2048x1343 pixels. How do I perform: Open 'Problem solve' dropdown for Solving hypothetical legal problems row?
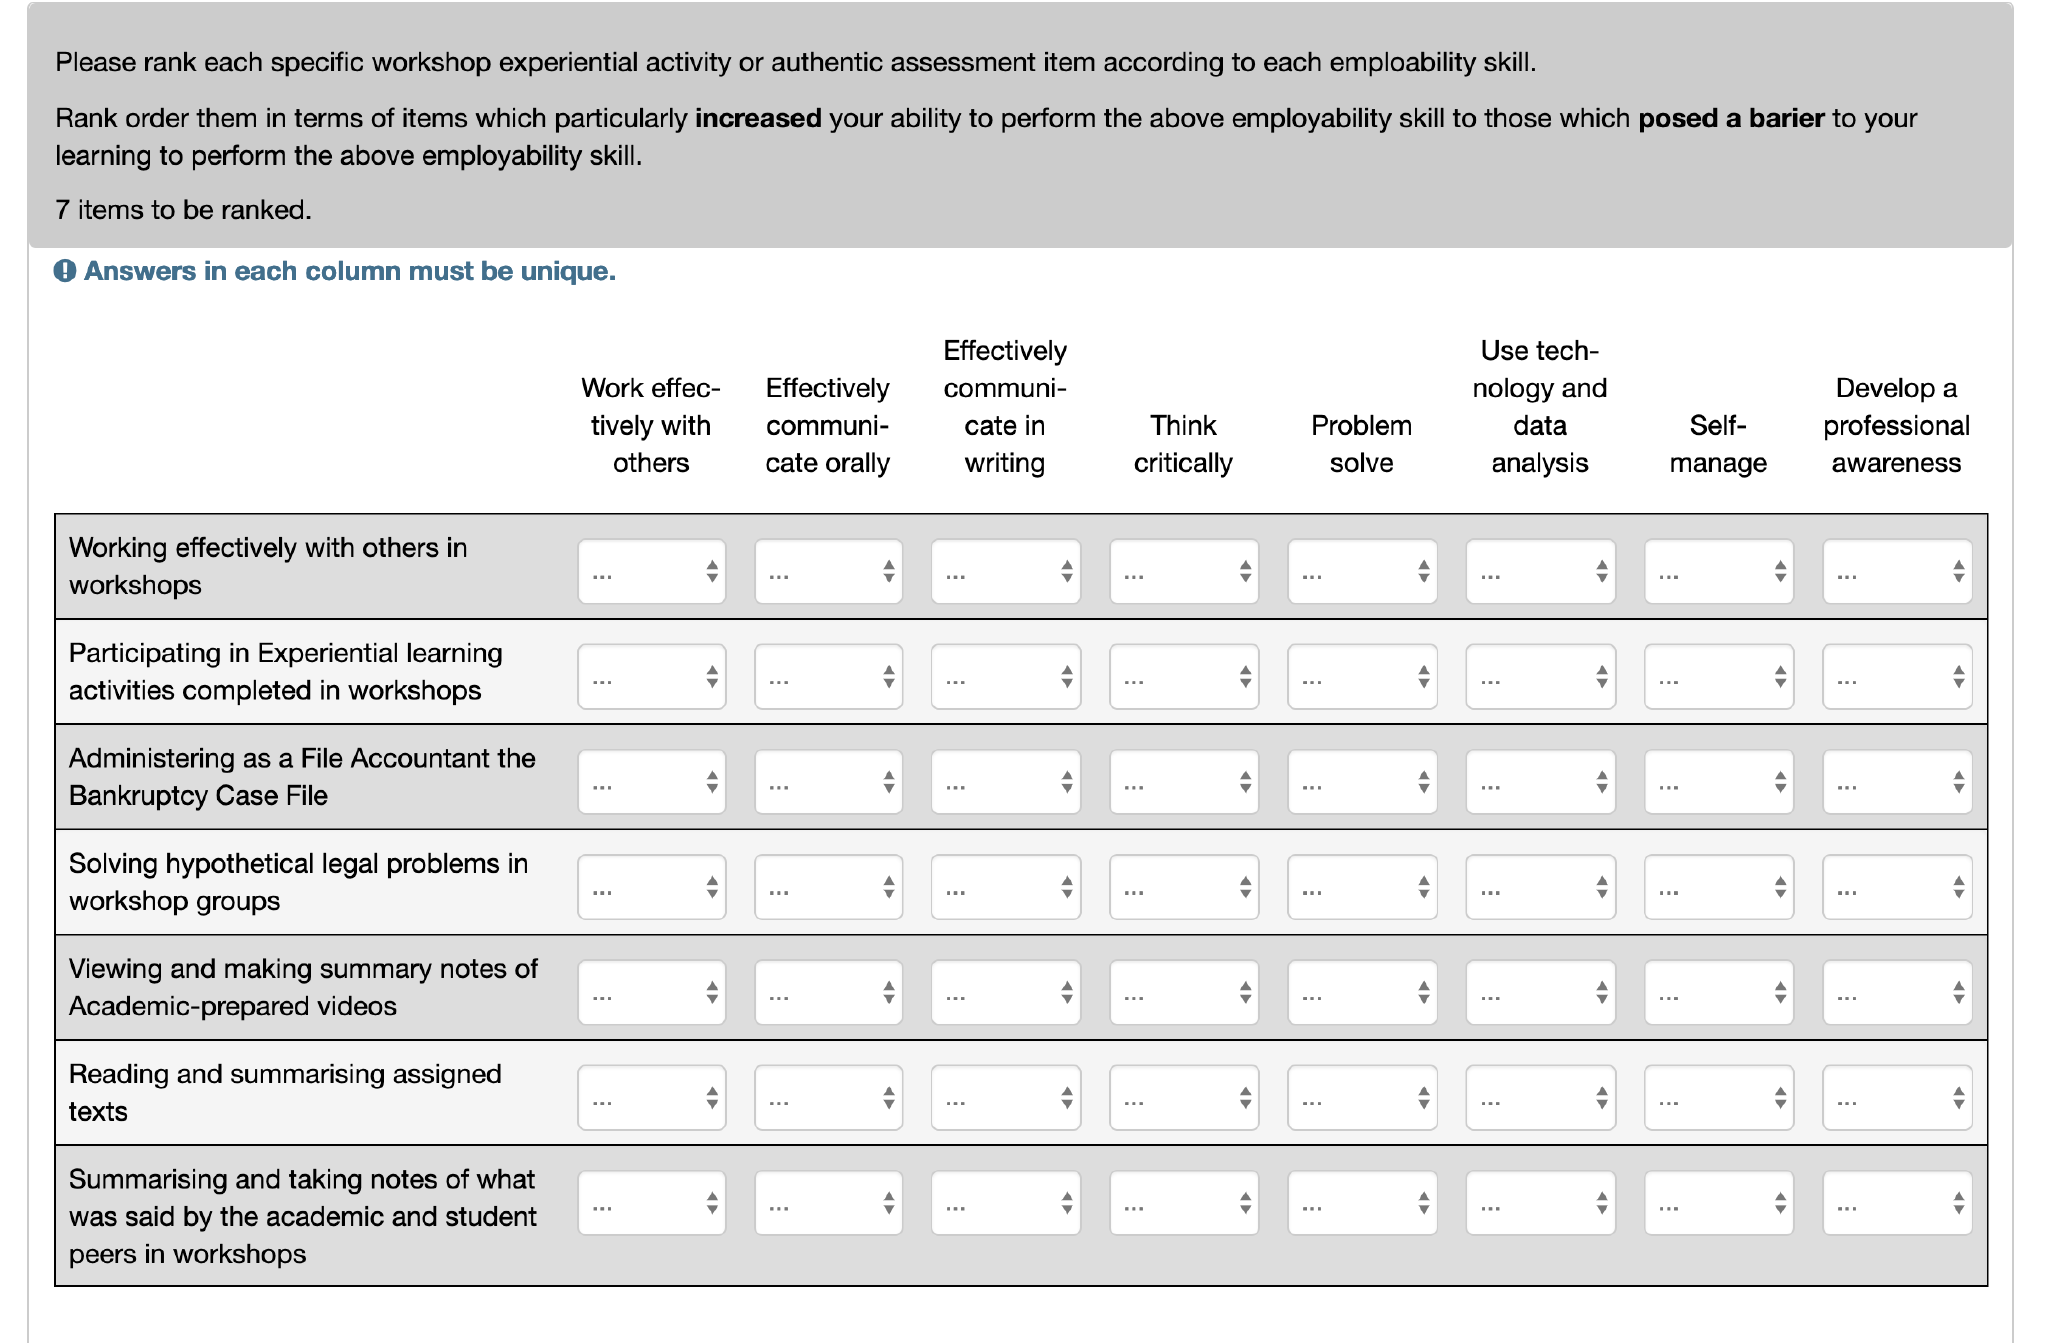(x=1362, y=887)
